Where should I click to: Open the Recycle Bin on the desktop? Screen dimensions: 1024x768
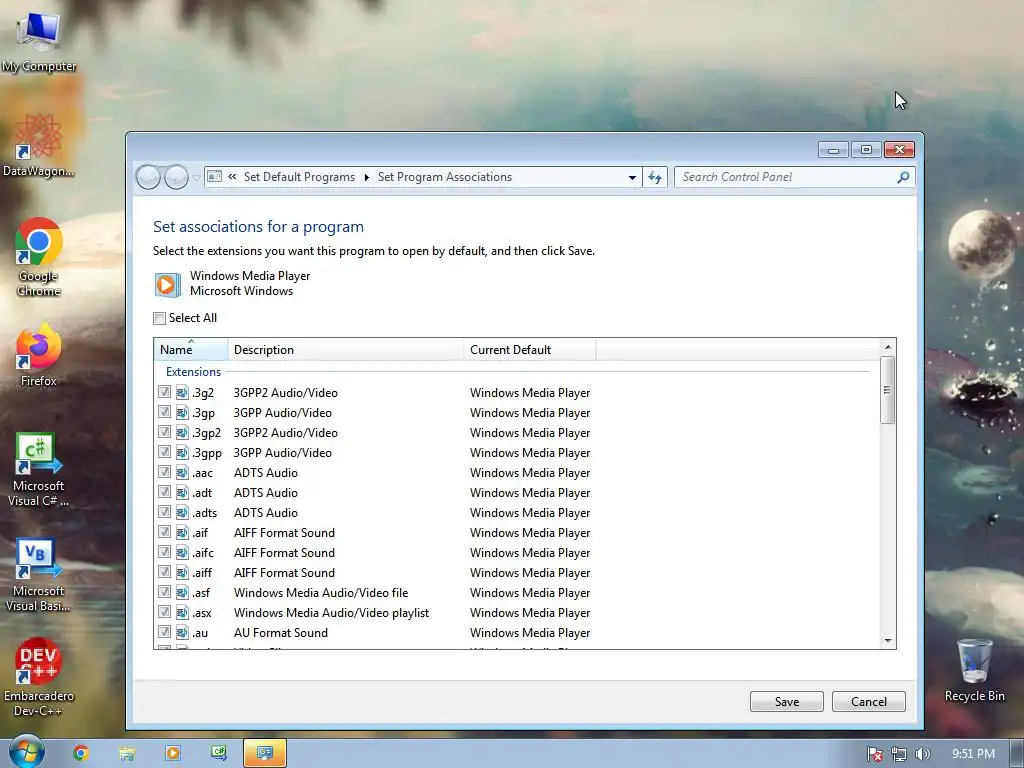coord(974,669)
